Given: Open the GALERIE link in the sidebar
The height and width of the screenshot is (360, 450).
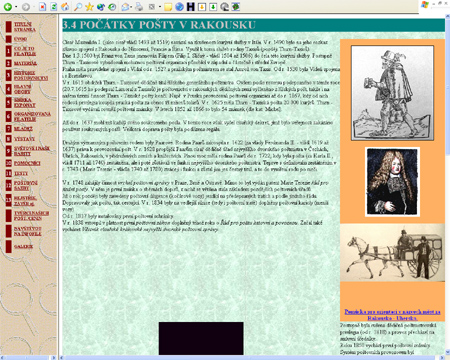Looking at the screenshot, I should [23, 246].
